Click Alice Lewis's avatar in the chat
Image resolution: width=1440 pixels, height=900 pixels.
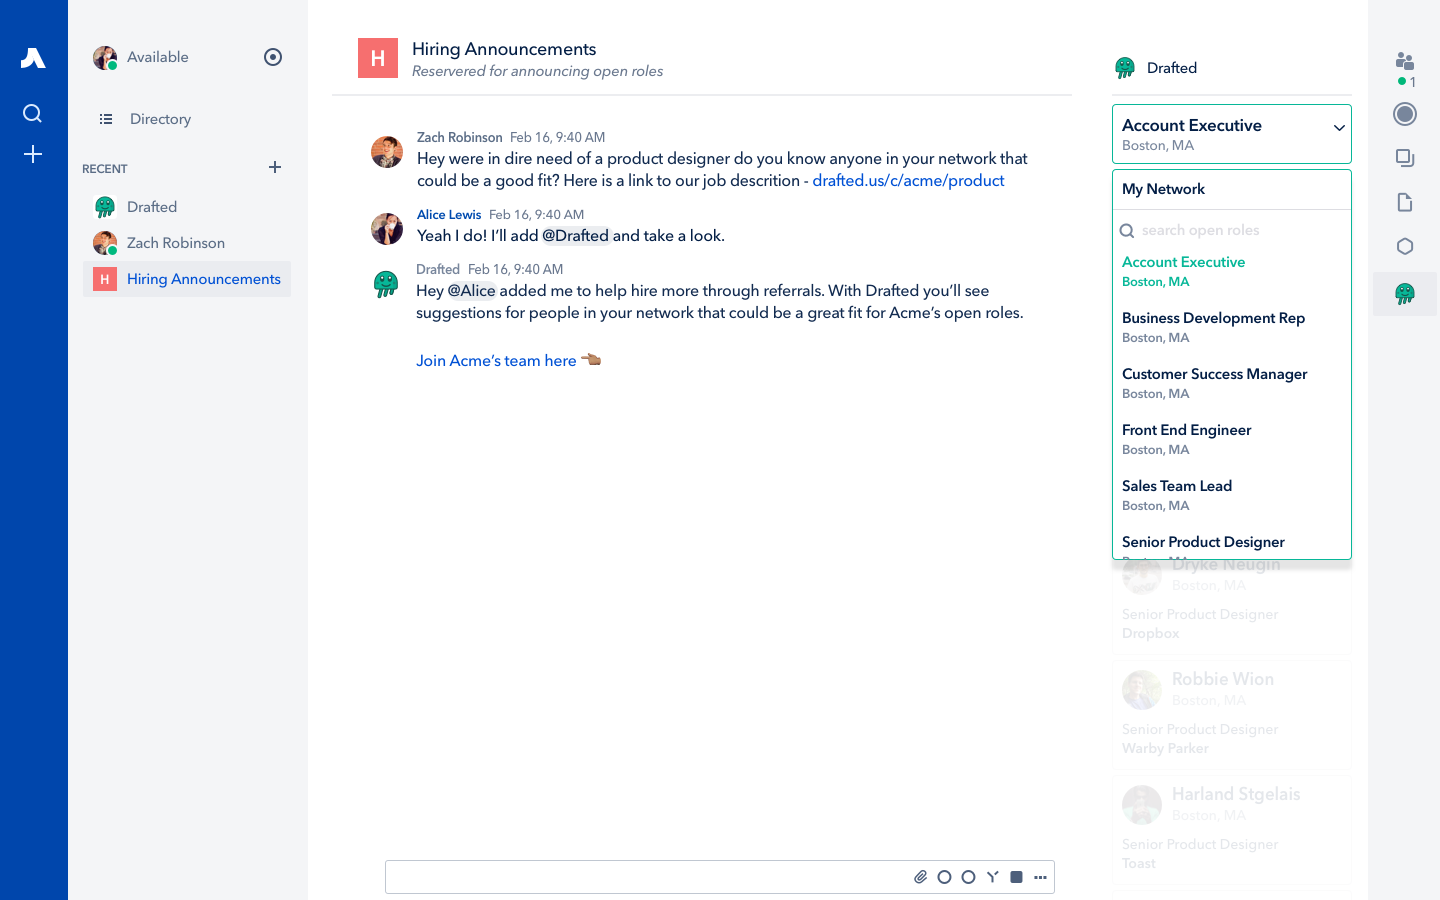pyautogui.click(x=387, y=229)
